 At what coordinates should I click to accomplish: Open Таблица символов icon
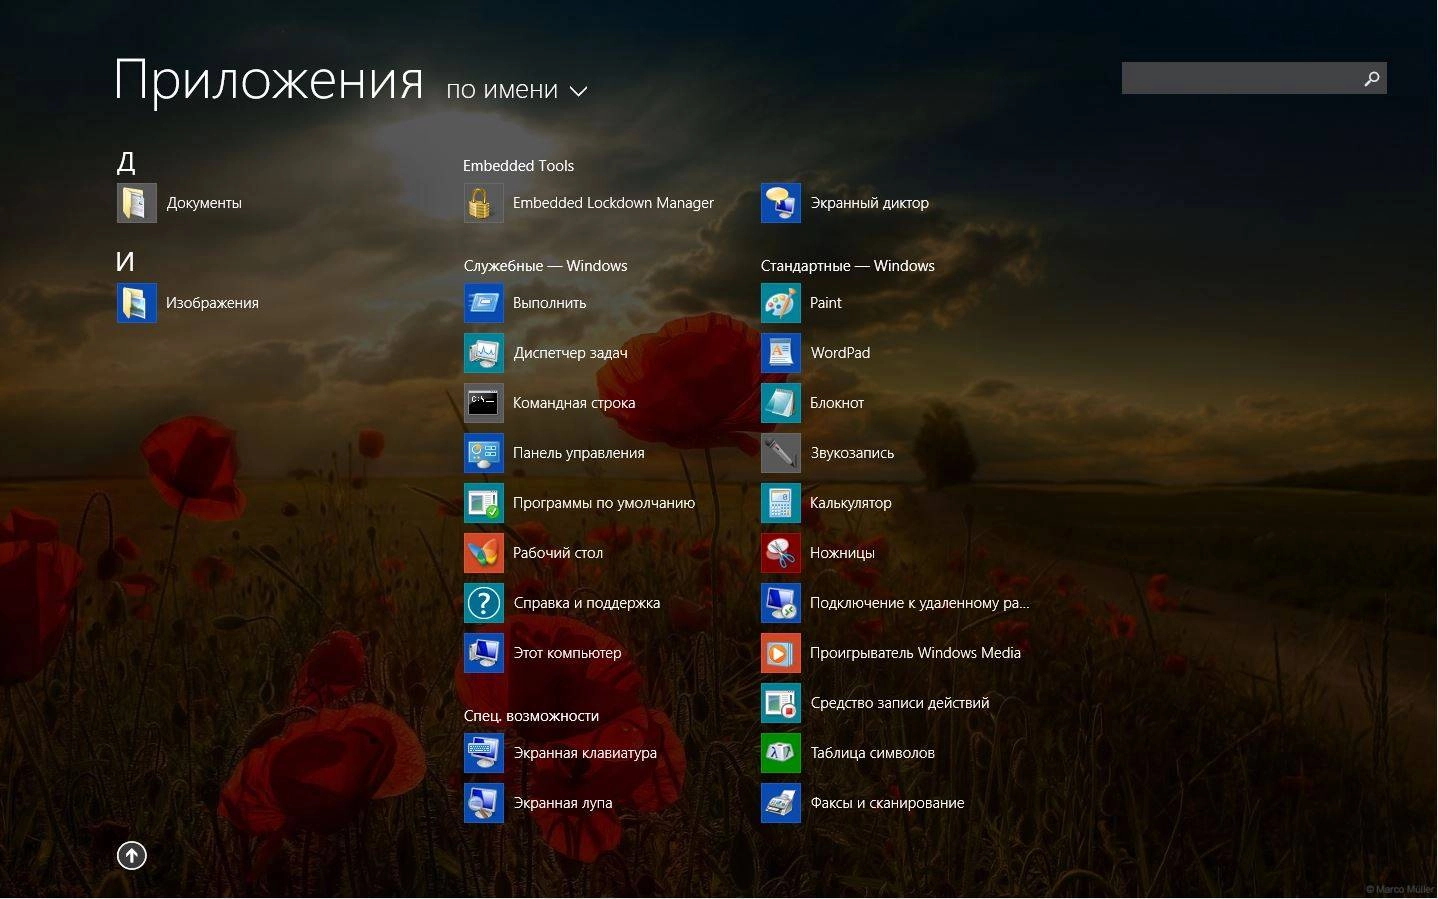[781, 753]
